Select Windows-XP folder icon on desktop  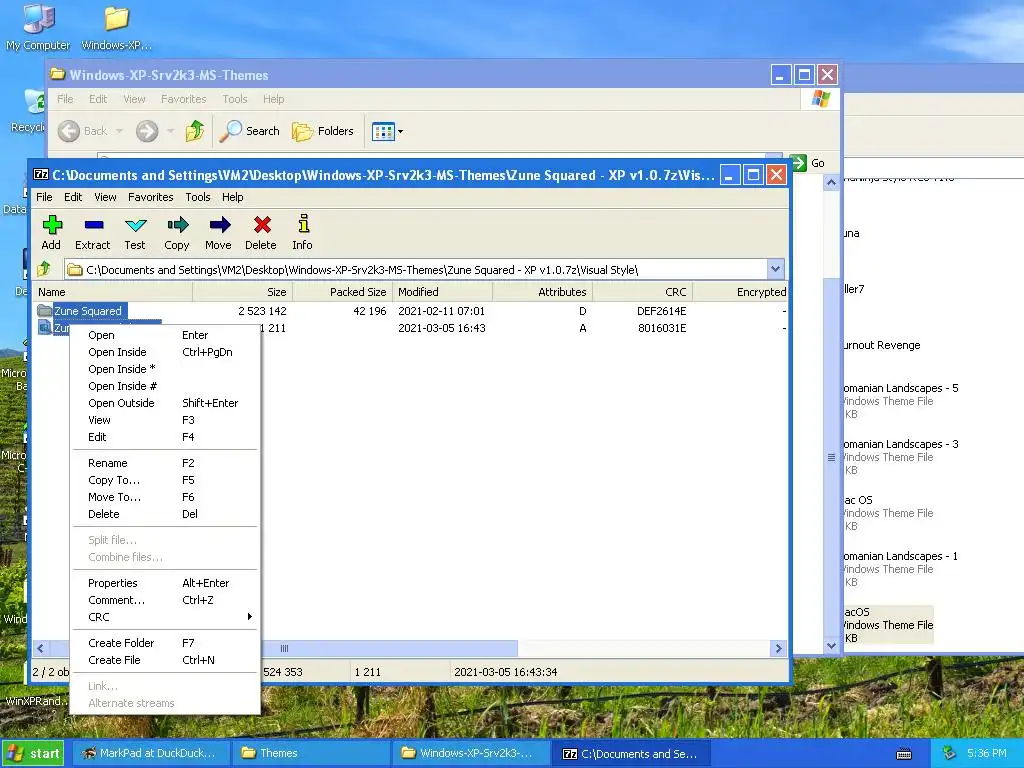click(116, 27)
